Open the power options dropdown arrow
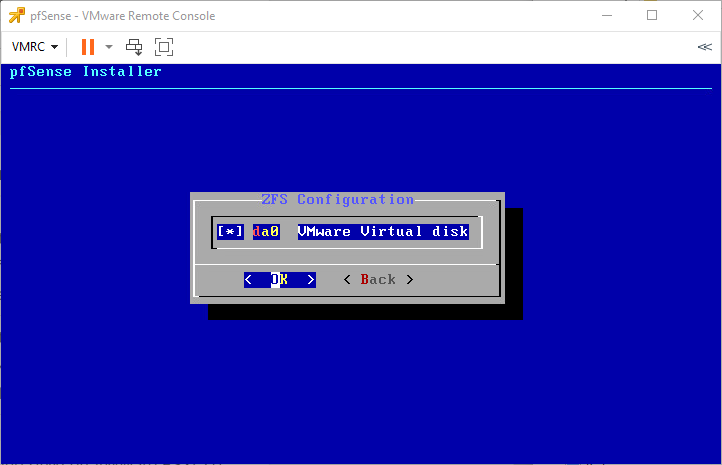 point(109,47)
